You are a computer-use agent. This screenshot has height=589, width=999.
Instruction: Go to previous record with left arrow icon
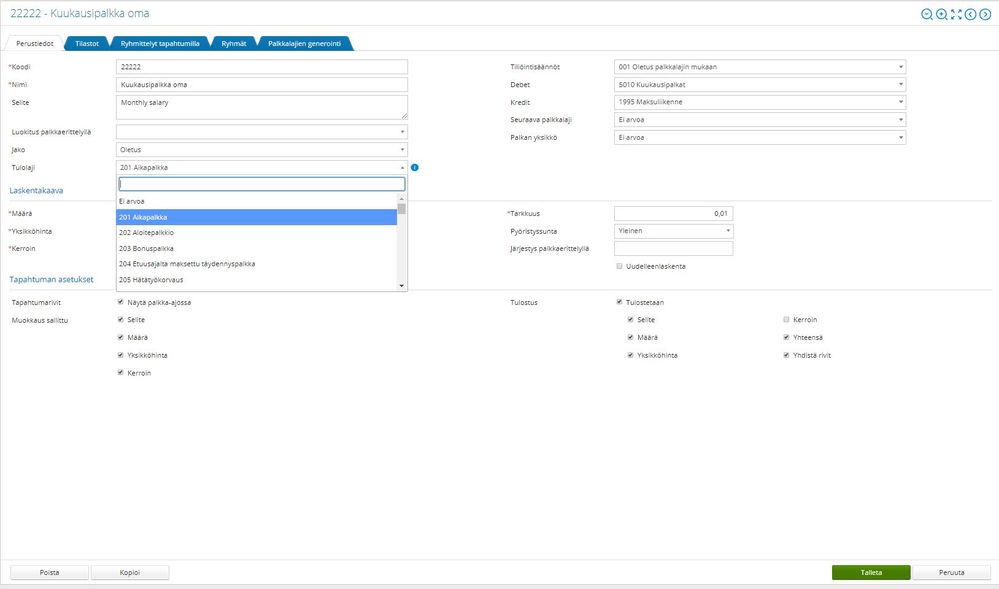click(x=969, y=14)
